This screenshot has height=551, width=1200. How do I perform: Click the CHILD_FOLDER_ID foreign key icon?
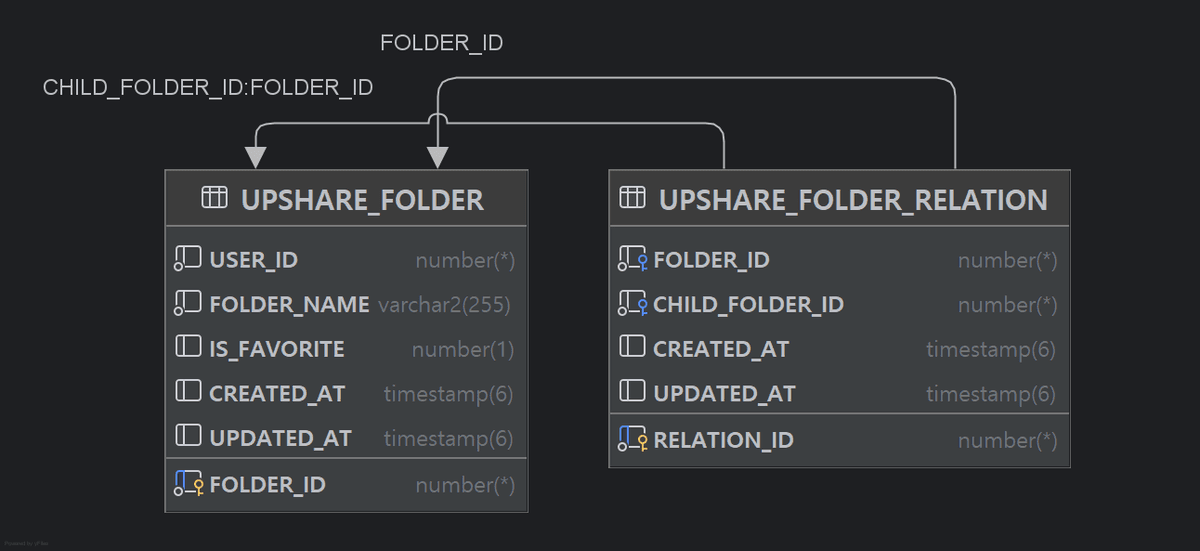pos(633,304)
